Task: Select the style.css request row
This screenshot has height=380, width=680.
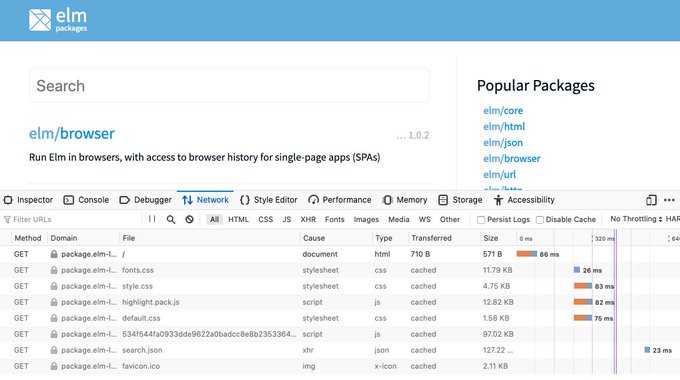Action: point(340,286)
